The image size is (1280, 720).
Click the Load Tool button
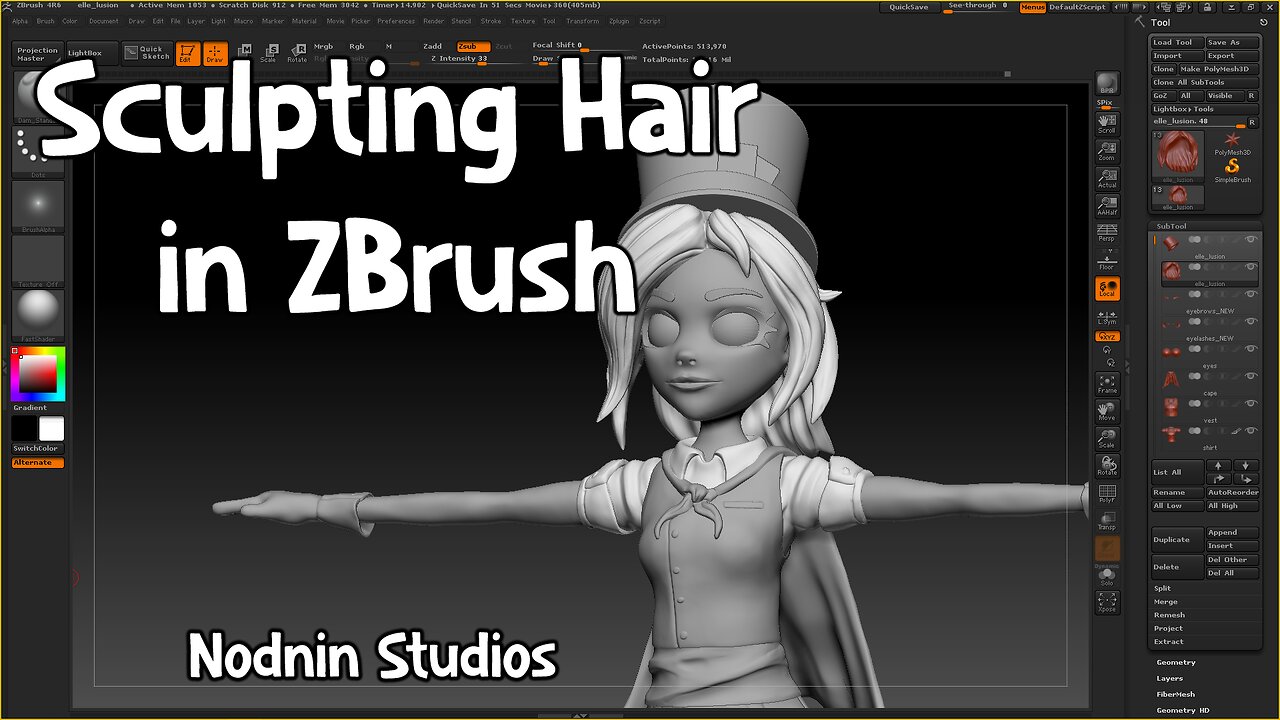pos(1177,43)
